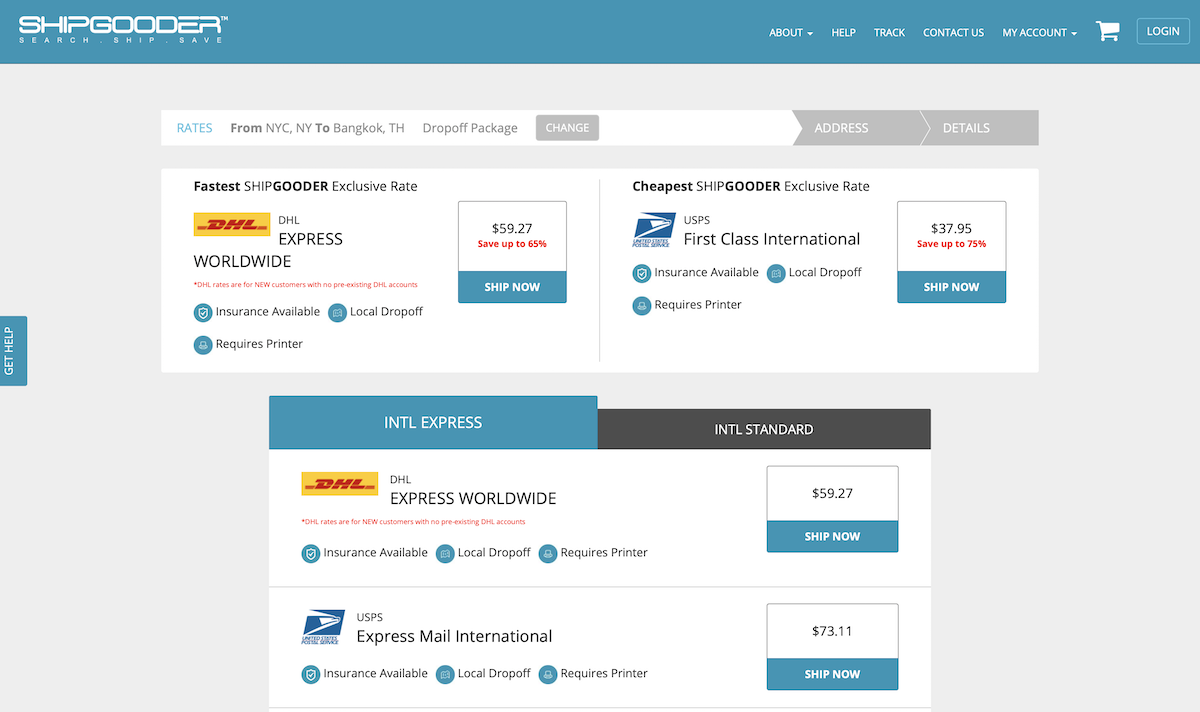The image size is (1200, 712).
Task: Open the HELP page
Action: pos(844,32)
